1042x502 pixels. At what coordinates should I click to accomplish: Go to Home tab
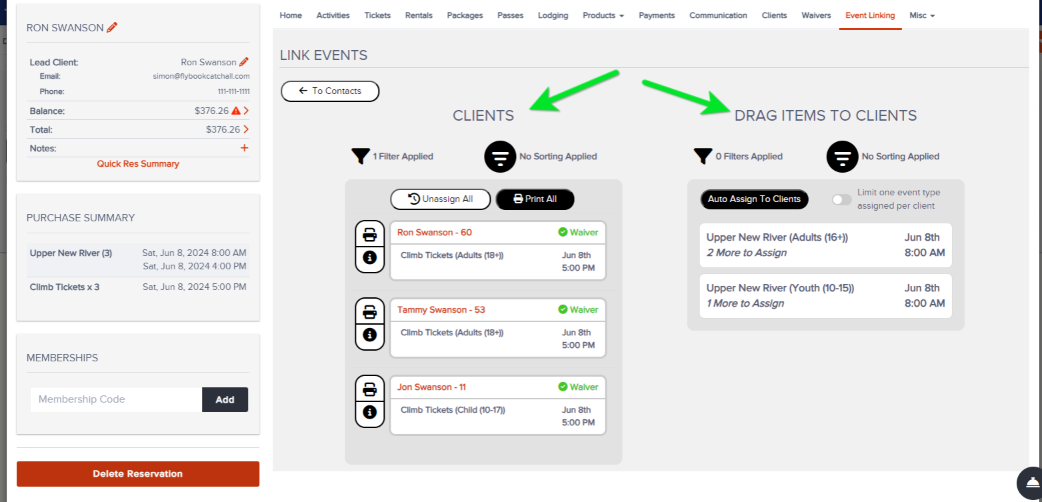pyautogui.click(x=290, y=15)
